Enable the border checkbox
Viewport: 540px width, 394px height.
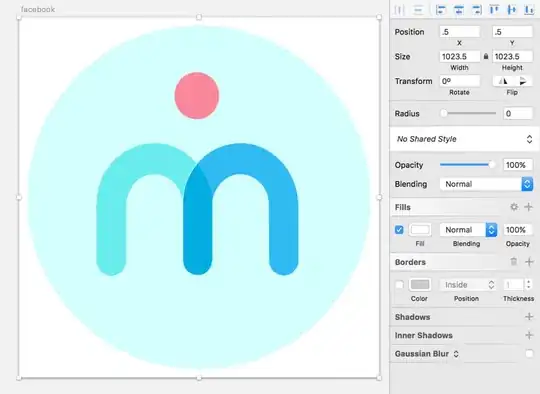click(x=399, y=284)
